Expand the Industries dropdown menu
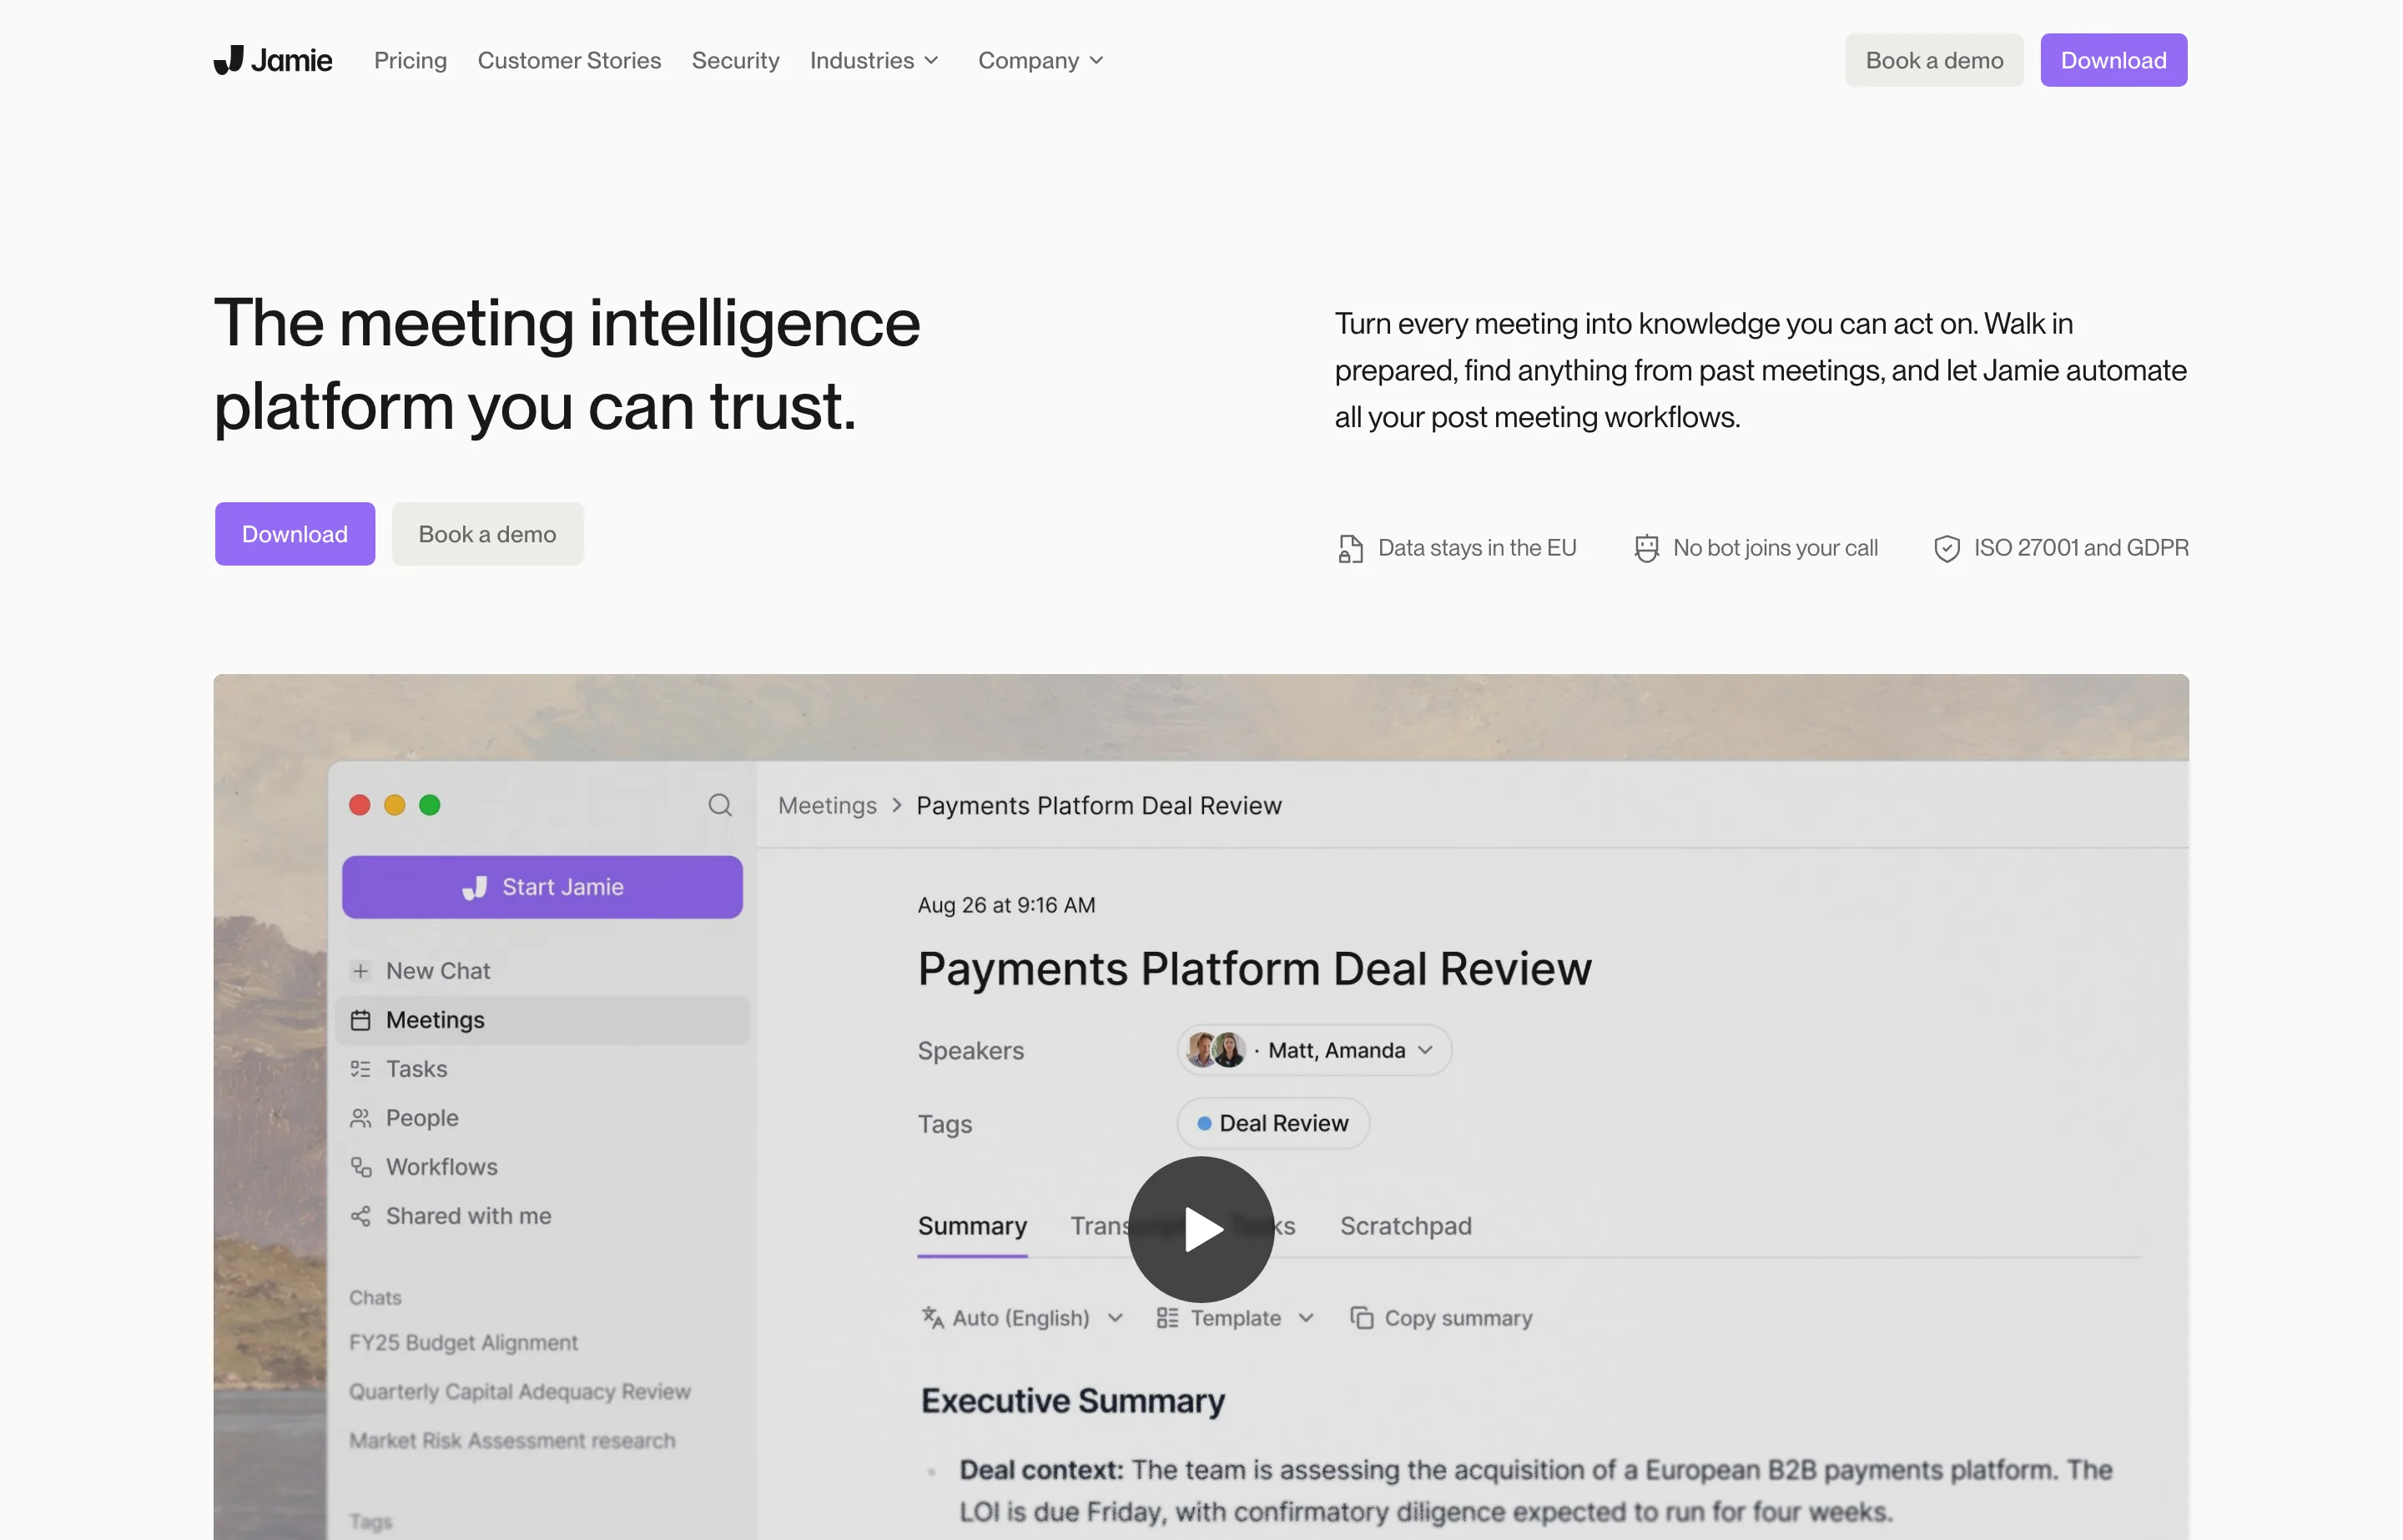The image size is (2403, 1540). click(874, 60)
